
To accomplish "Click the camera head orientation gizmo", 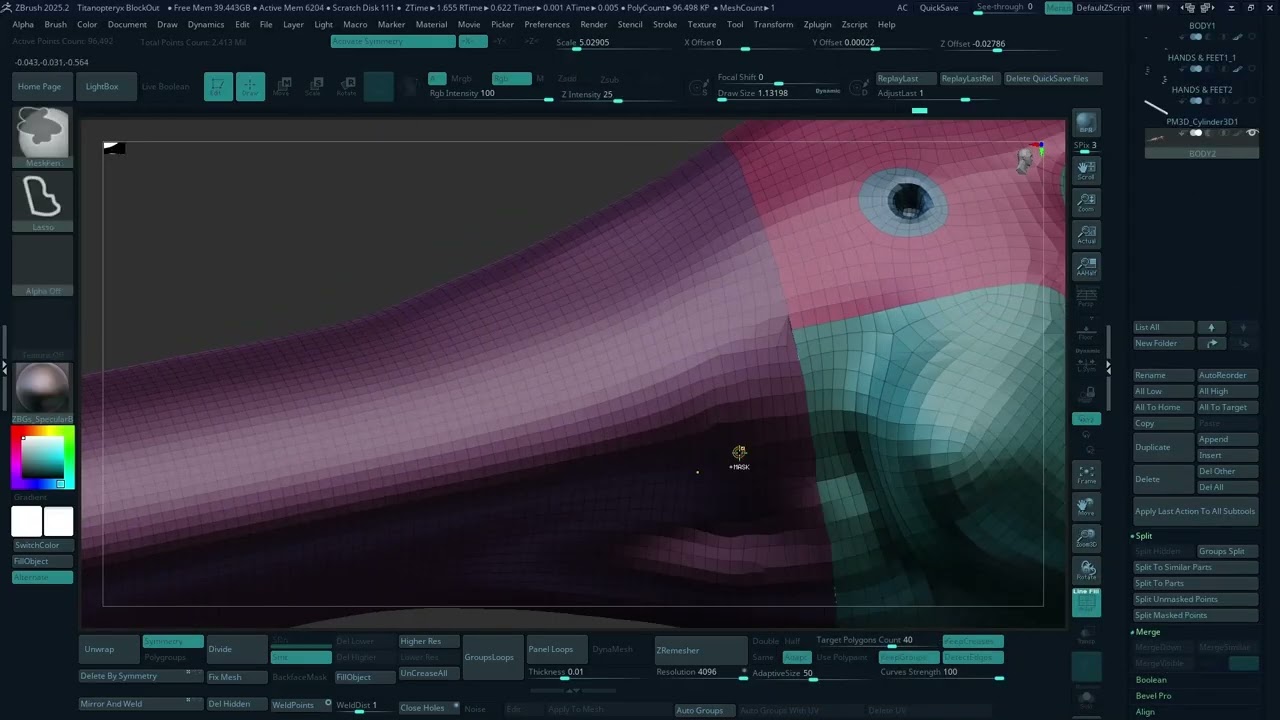I will [1026, 160].
